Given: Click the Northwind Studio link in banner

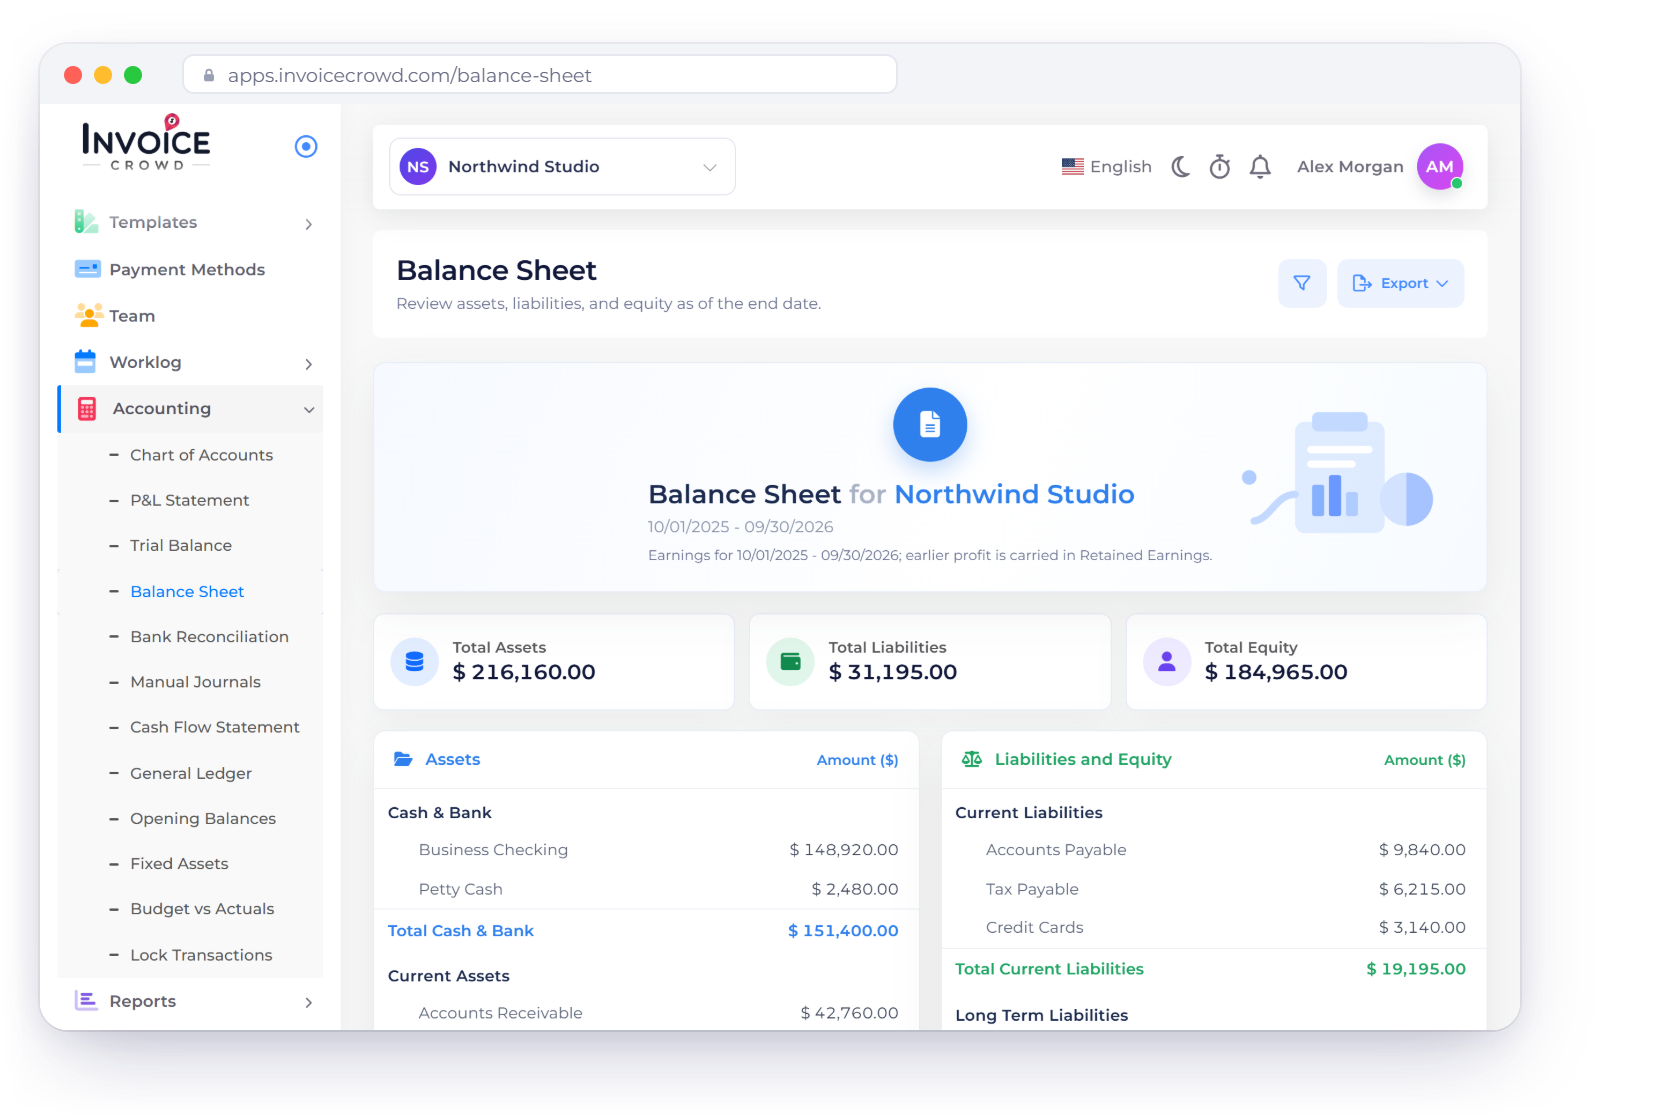Looking at the screenshot, I should 1014,494.
